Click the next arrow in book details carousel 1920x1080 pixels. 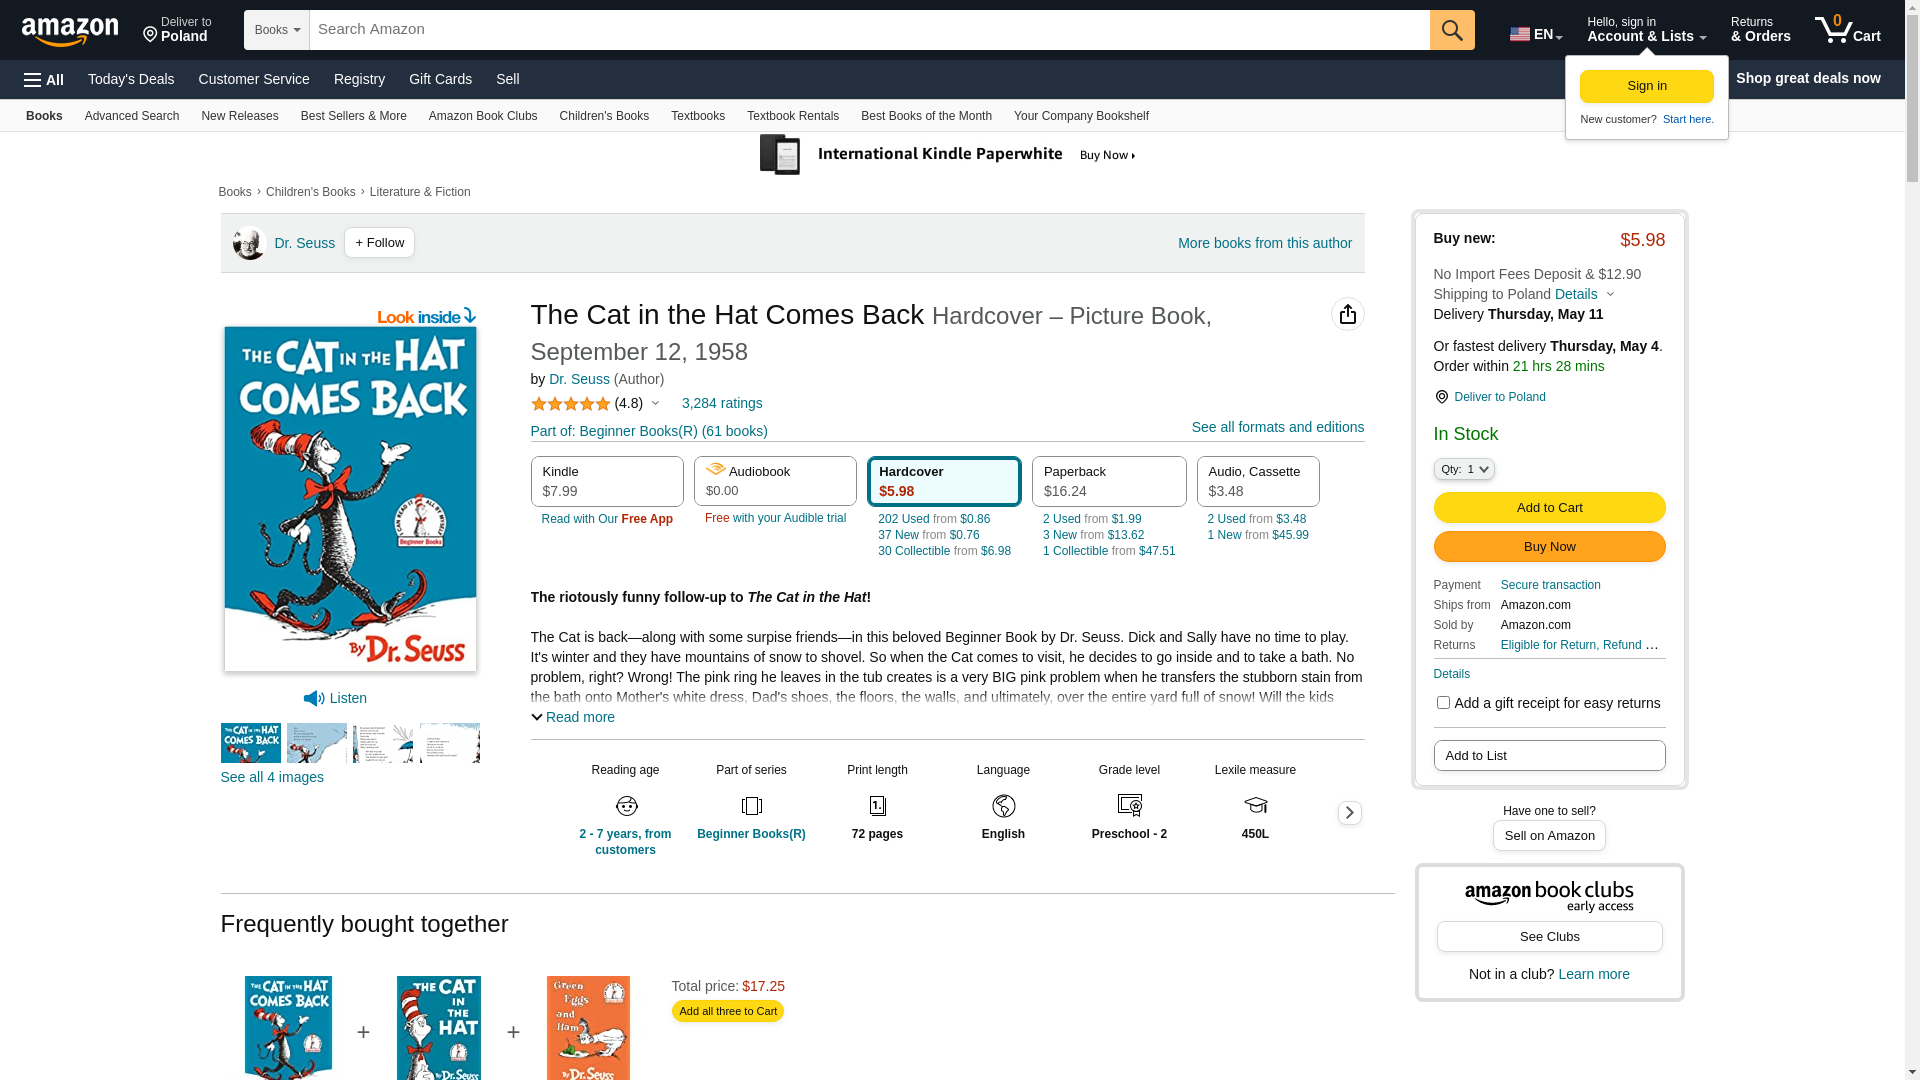pos(1349,813)
